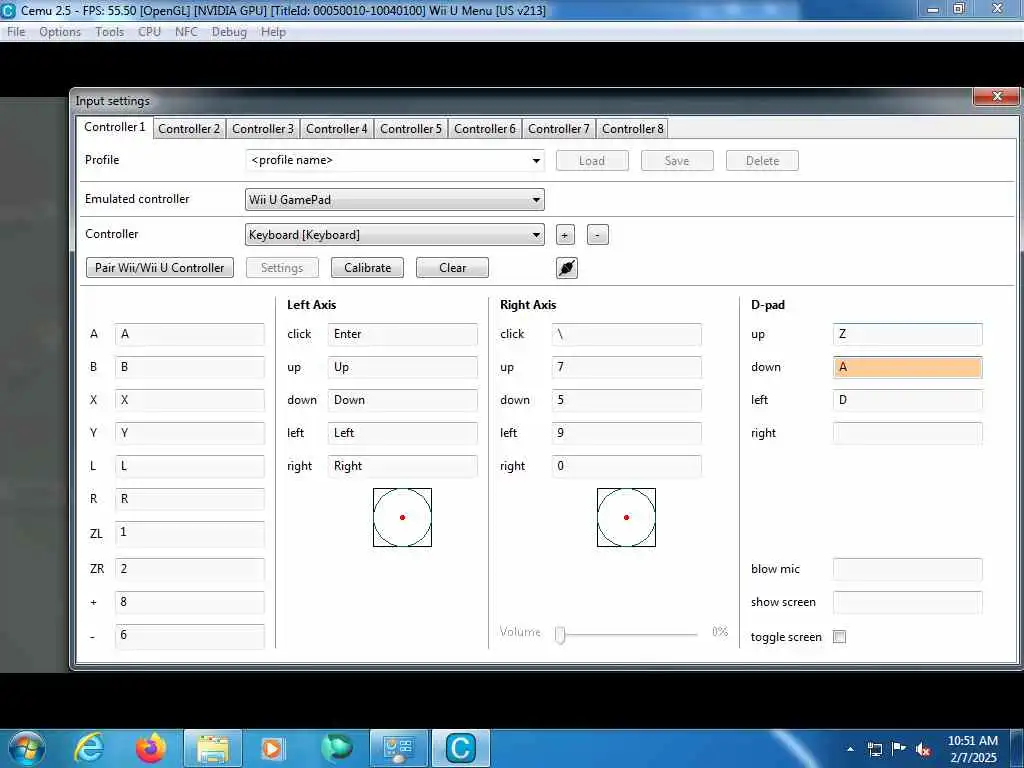The width and height of the screenshot is (1024, 768).
Task: Open the Debug menu
Action: [229, 32]
